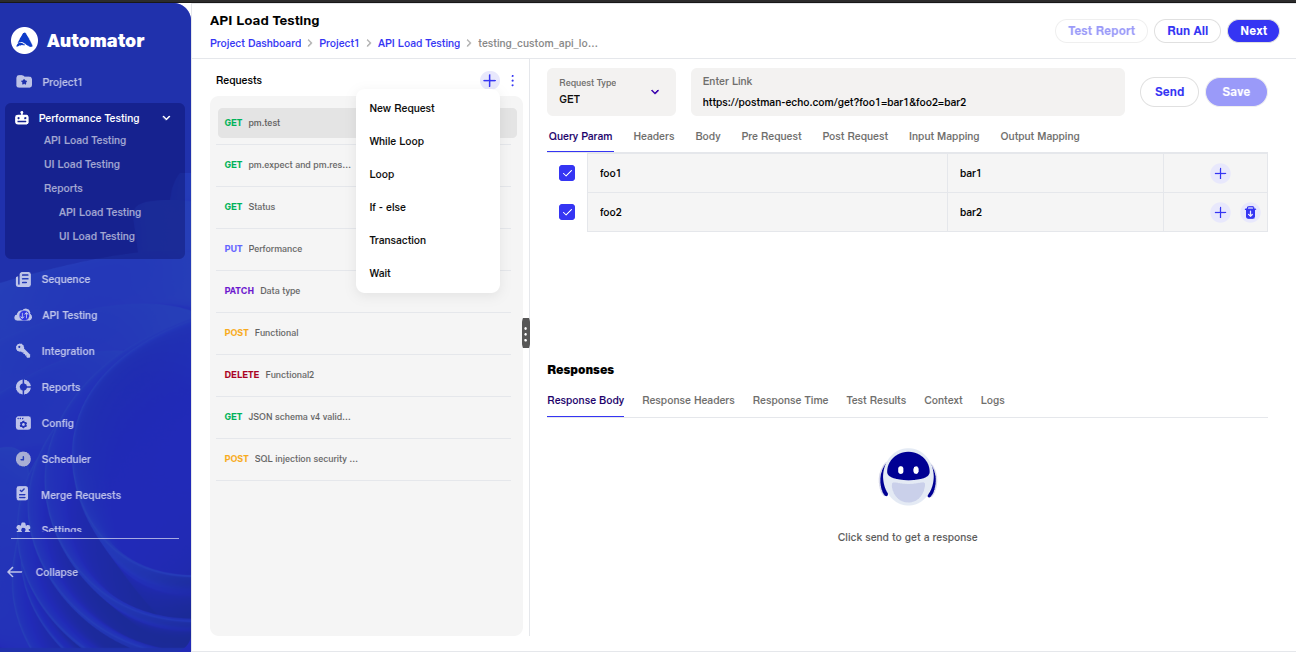
Task: Uncheck the foo2 parameter checkbox
Action: tap(567, 212)
